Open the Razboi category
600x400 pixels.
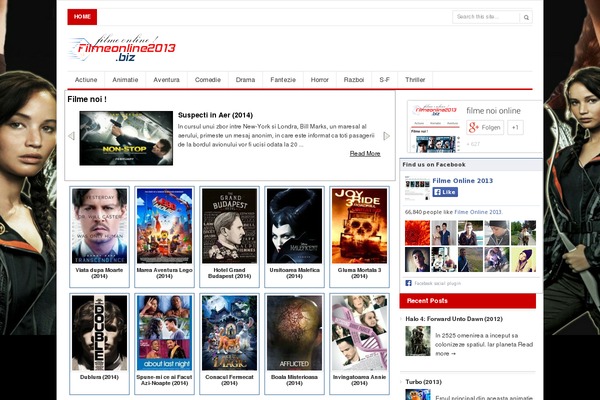[354, 80]
